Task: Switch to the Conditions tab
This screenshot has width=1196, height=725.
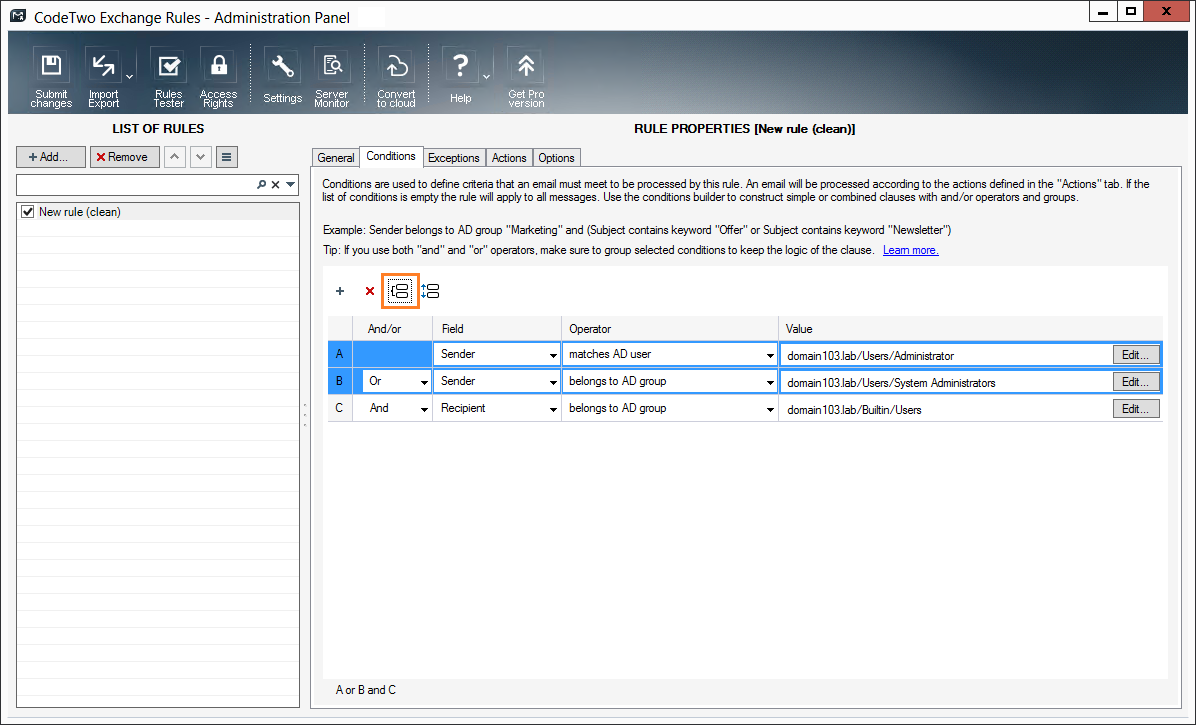Action: 391,156
